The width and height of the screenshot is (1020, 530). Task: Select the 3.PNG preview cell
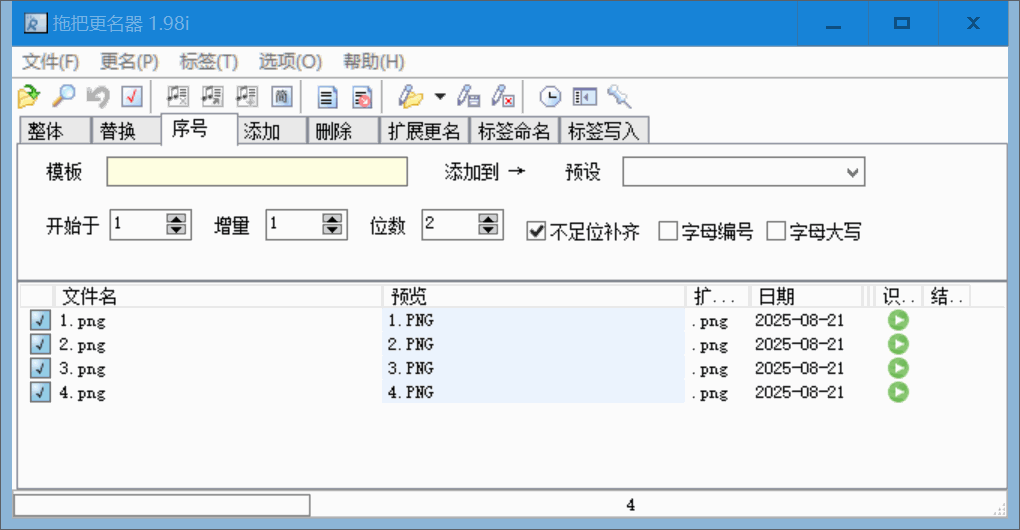pos(533,368)
